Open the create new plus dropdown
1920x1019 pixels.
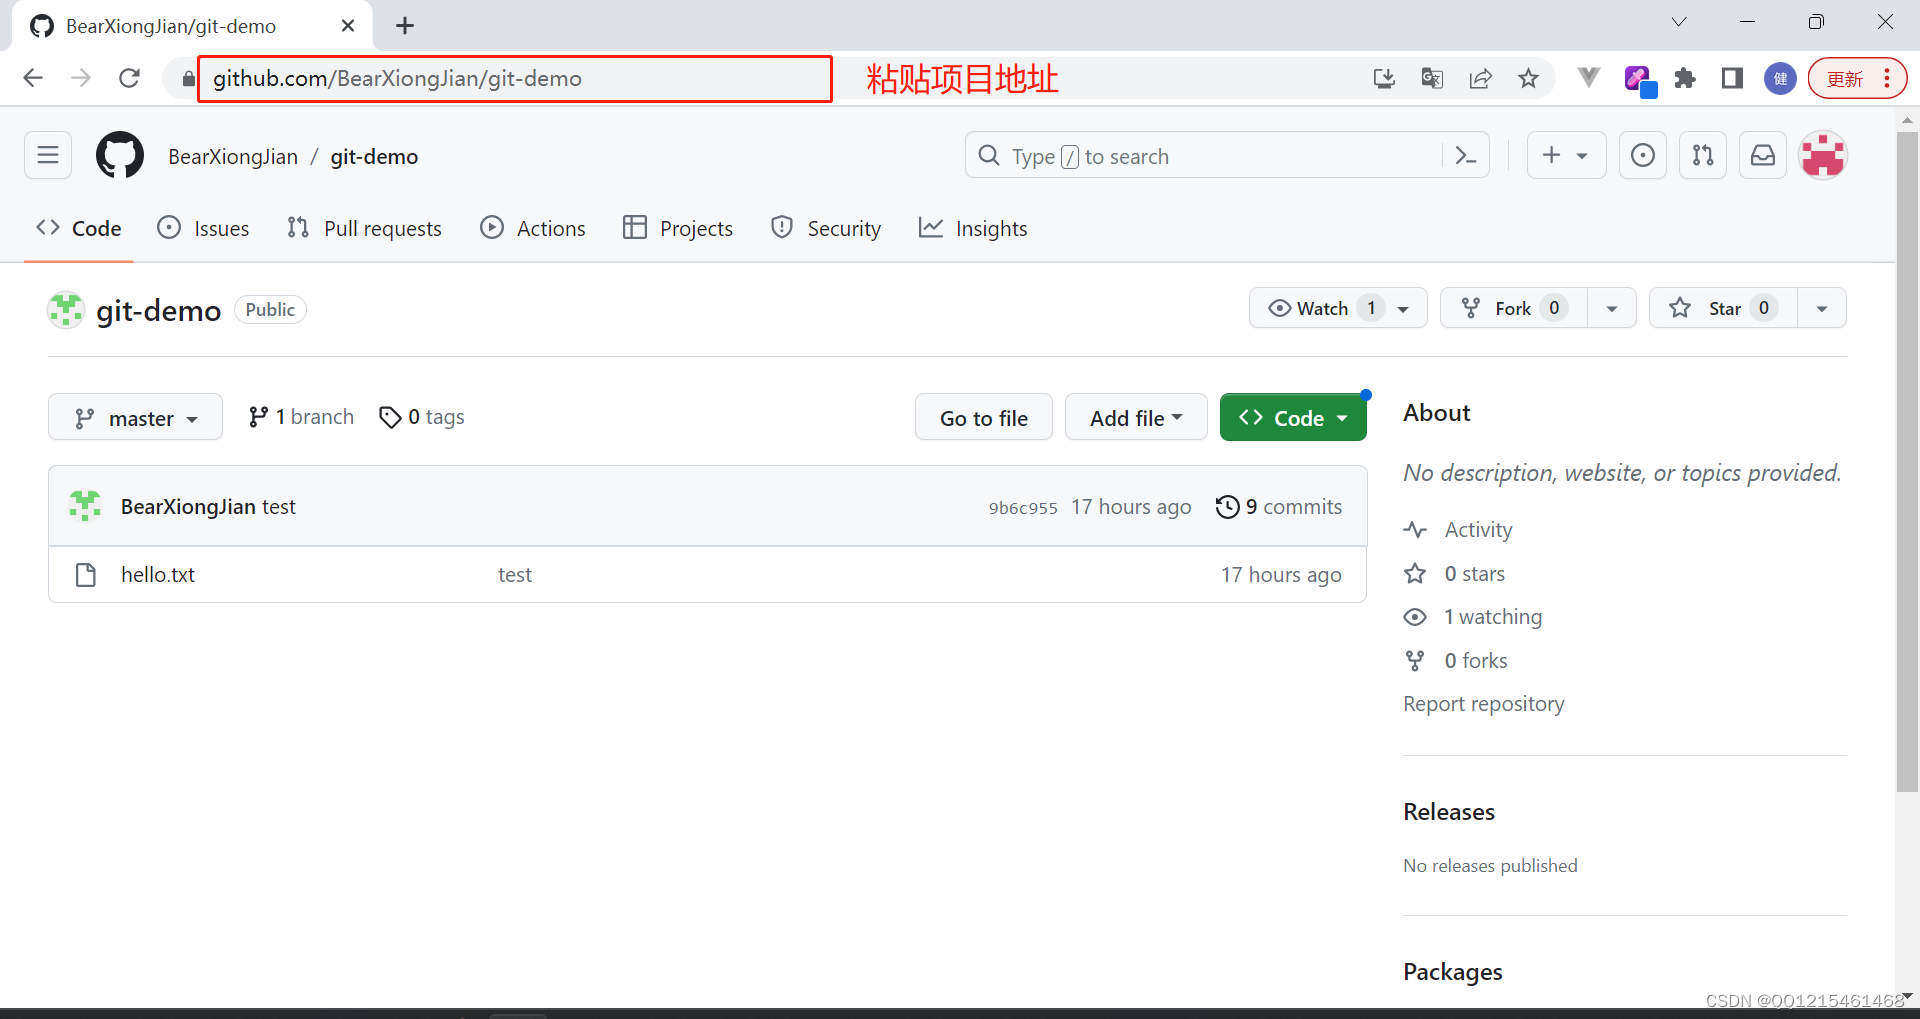click(1566, 155)
